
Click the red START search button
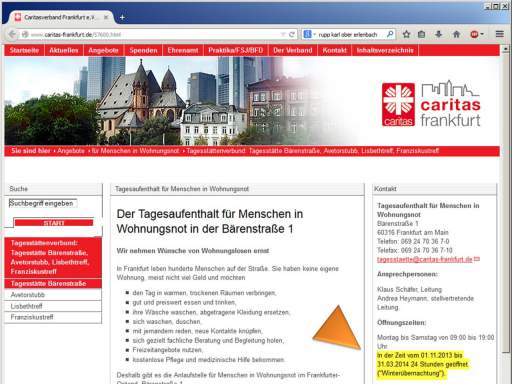(54, 223)
